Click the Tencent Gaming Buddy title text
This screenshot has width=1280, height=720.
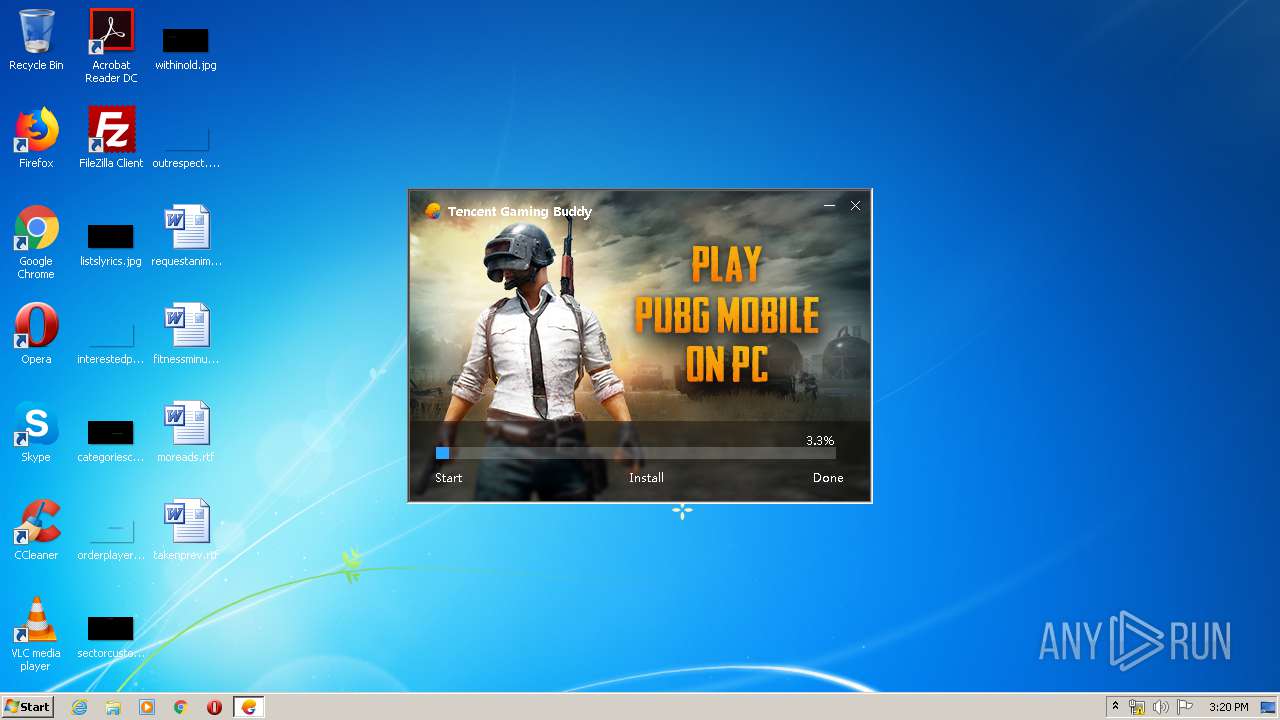(520, 211)
